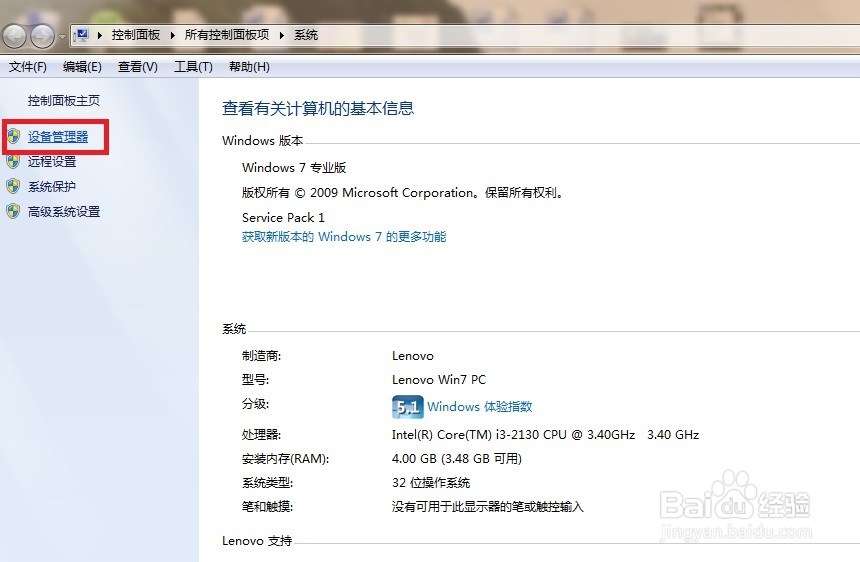Click the 控制面板 breadcrumb

click(x=135, y=35)
